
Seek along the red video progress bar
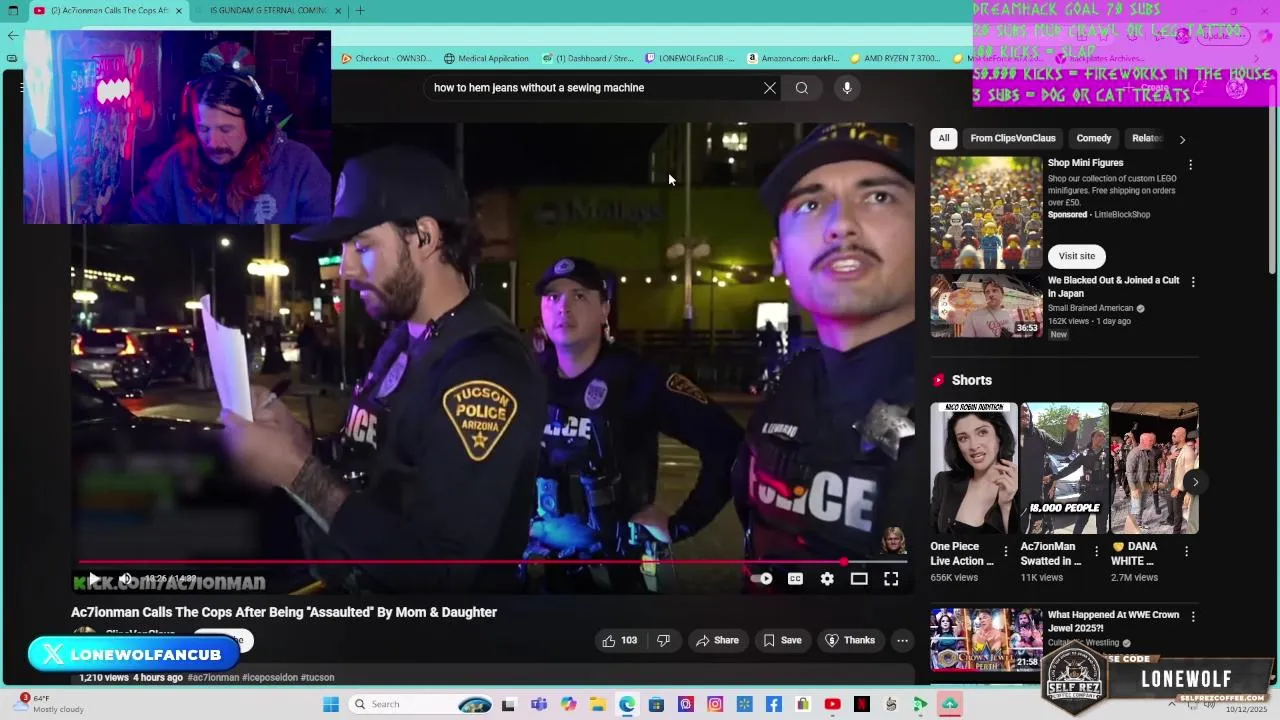493,562
